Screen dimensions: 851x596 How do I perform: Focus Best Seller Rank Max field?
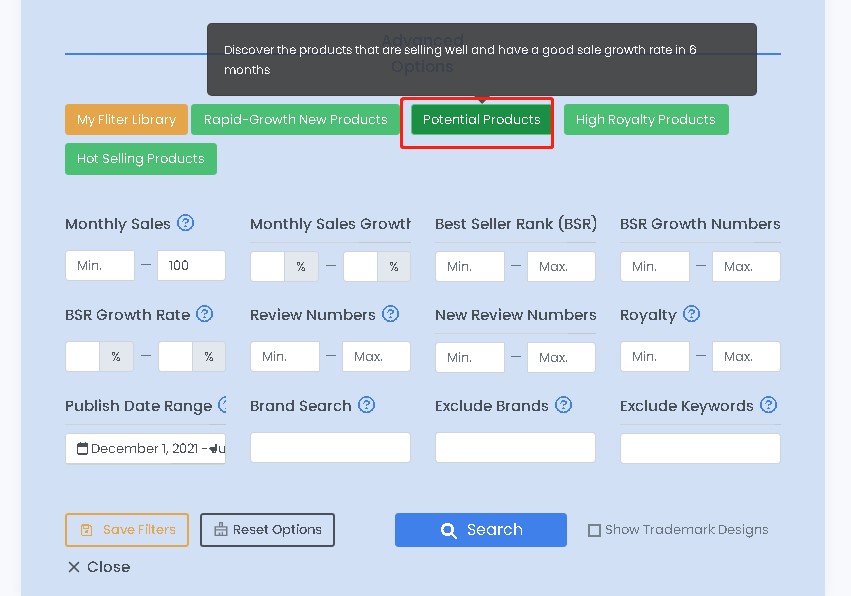click(561, 267)
